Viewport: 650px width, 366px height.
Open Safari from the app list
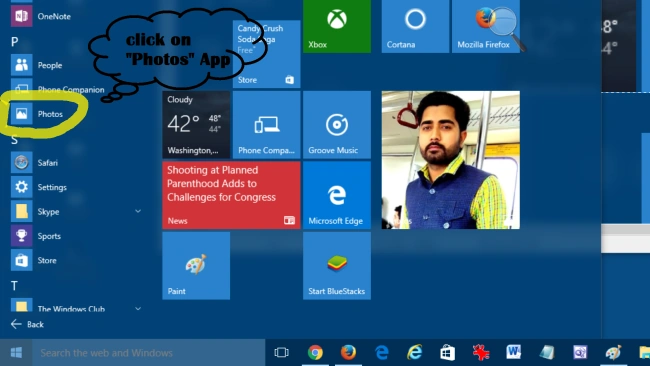click(x=35, y=162)
